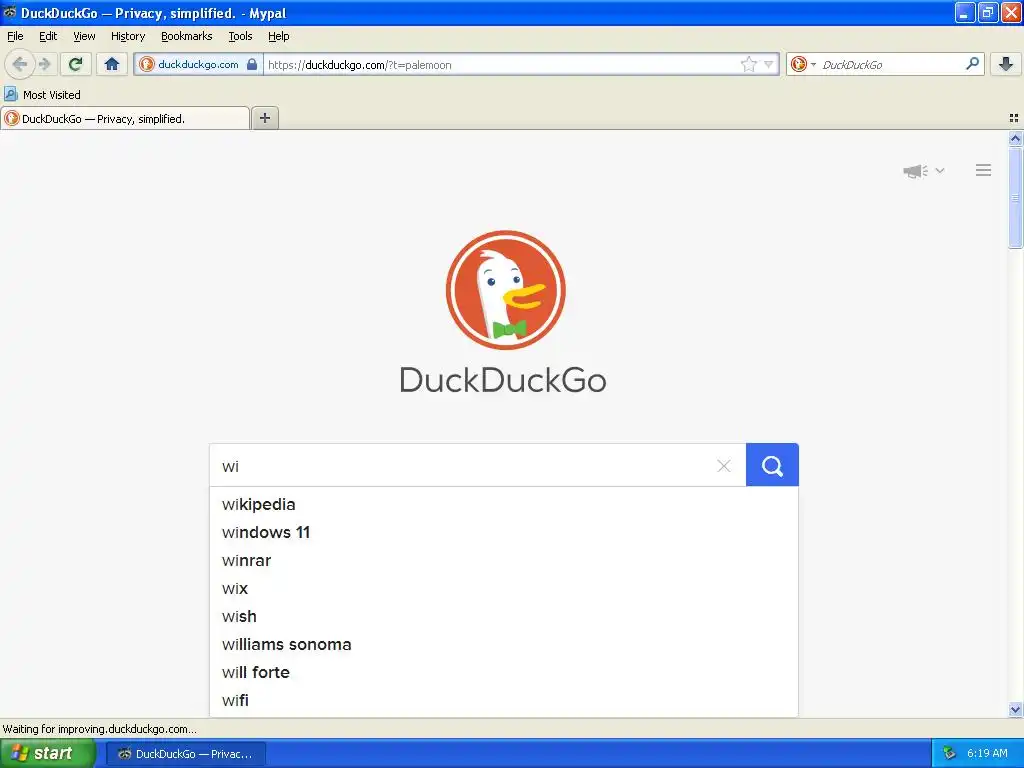Screen dimensions: 1024x768
Task: Click the megaphone announcements icon
Action: pyautogui.click(x=916, y=170)
